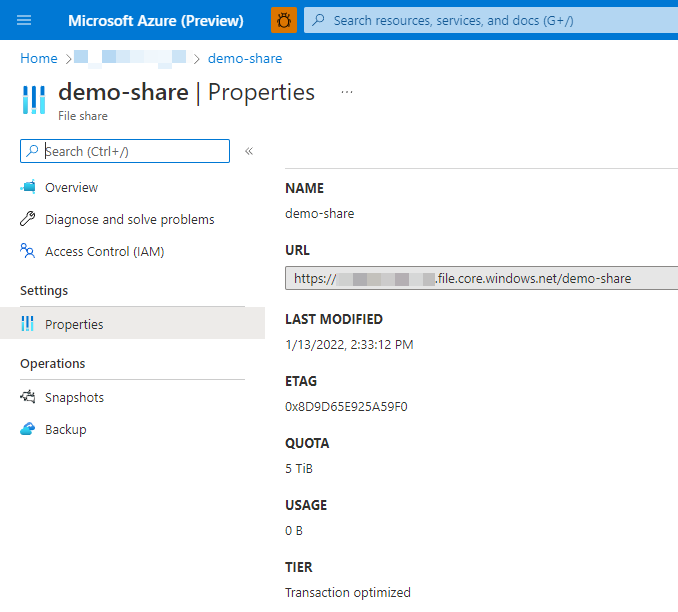Click the magnifier icon in the global search bar

[x=319, y=20]
